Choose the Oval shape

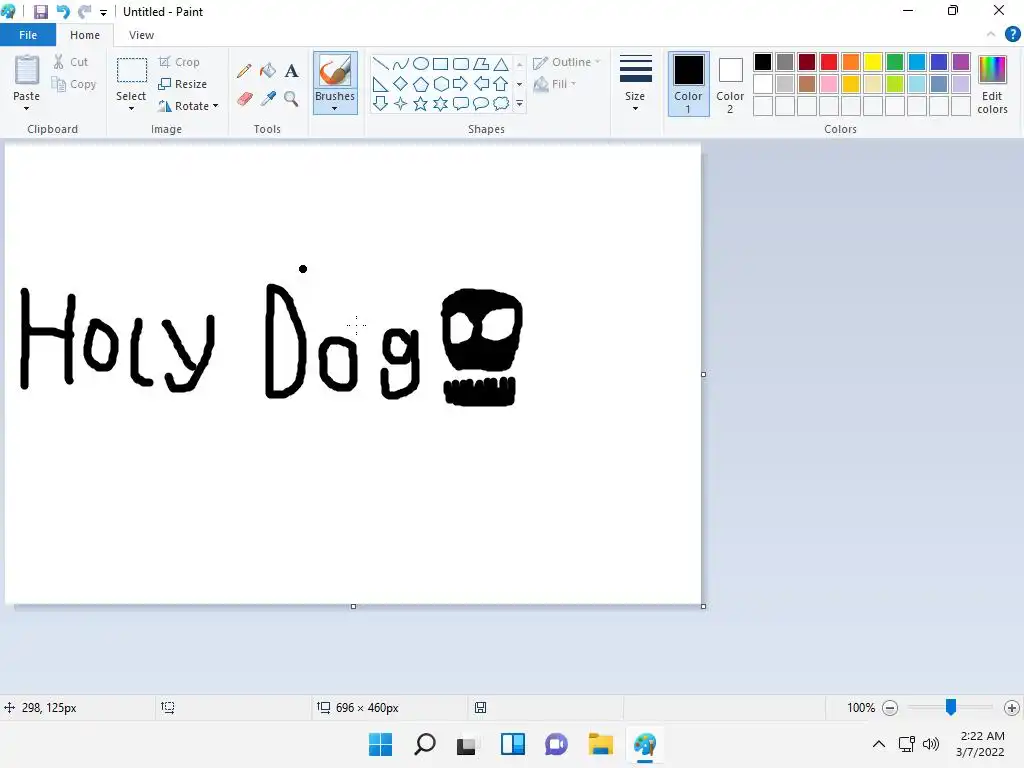pyautogui.click(x=421, y=63)
